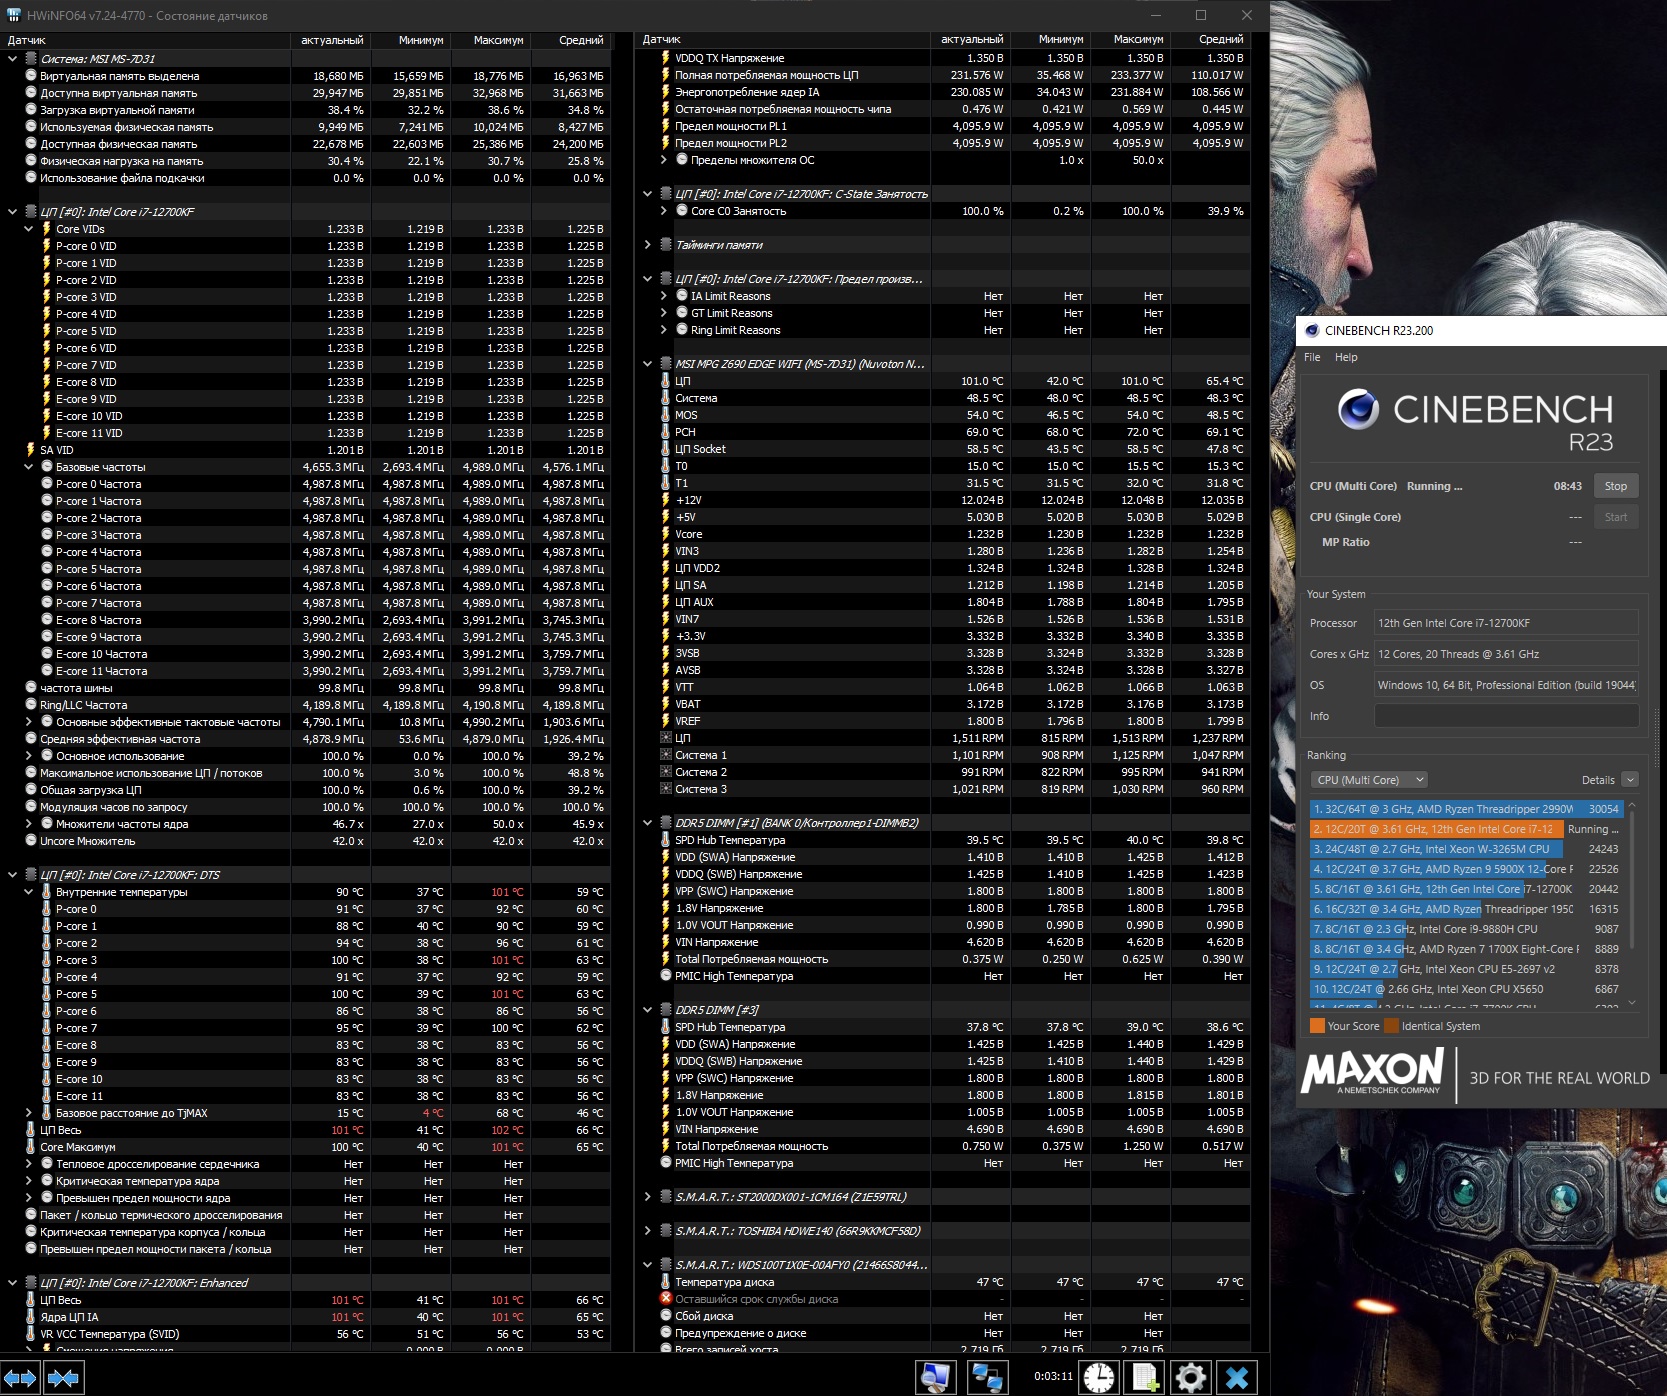
Task: Click the lightning icon beside SA VID
Action: point(31,450)
